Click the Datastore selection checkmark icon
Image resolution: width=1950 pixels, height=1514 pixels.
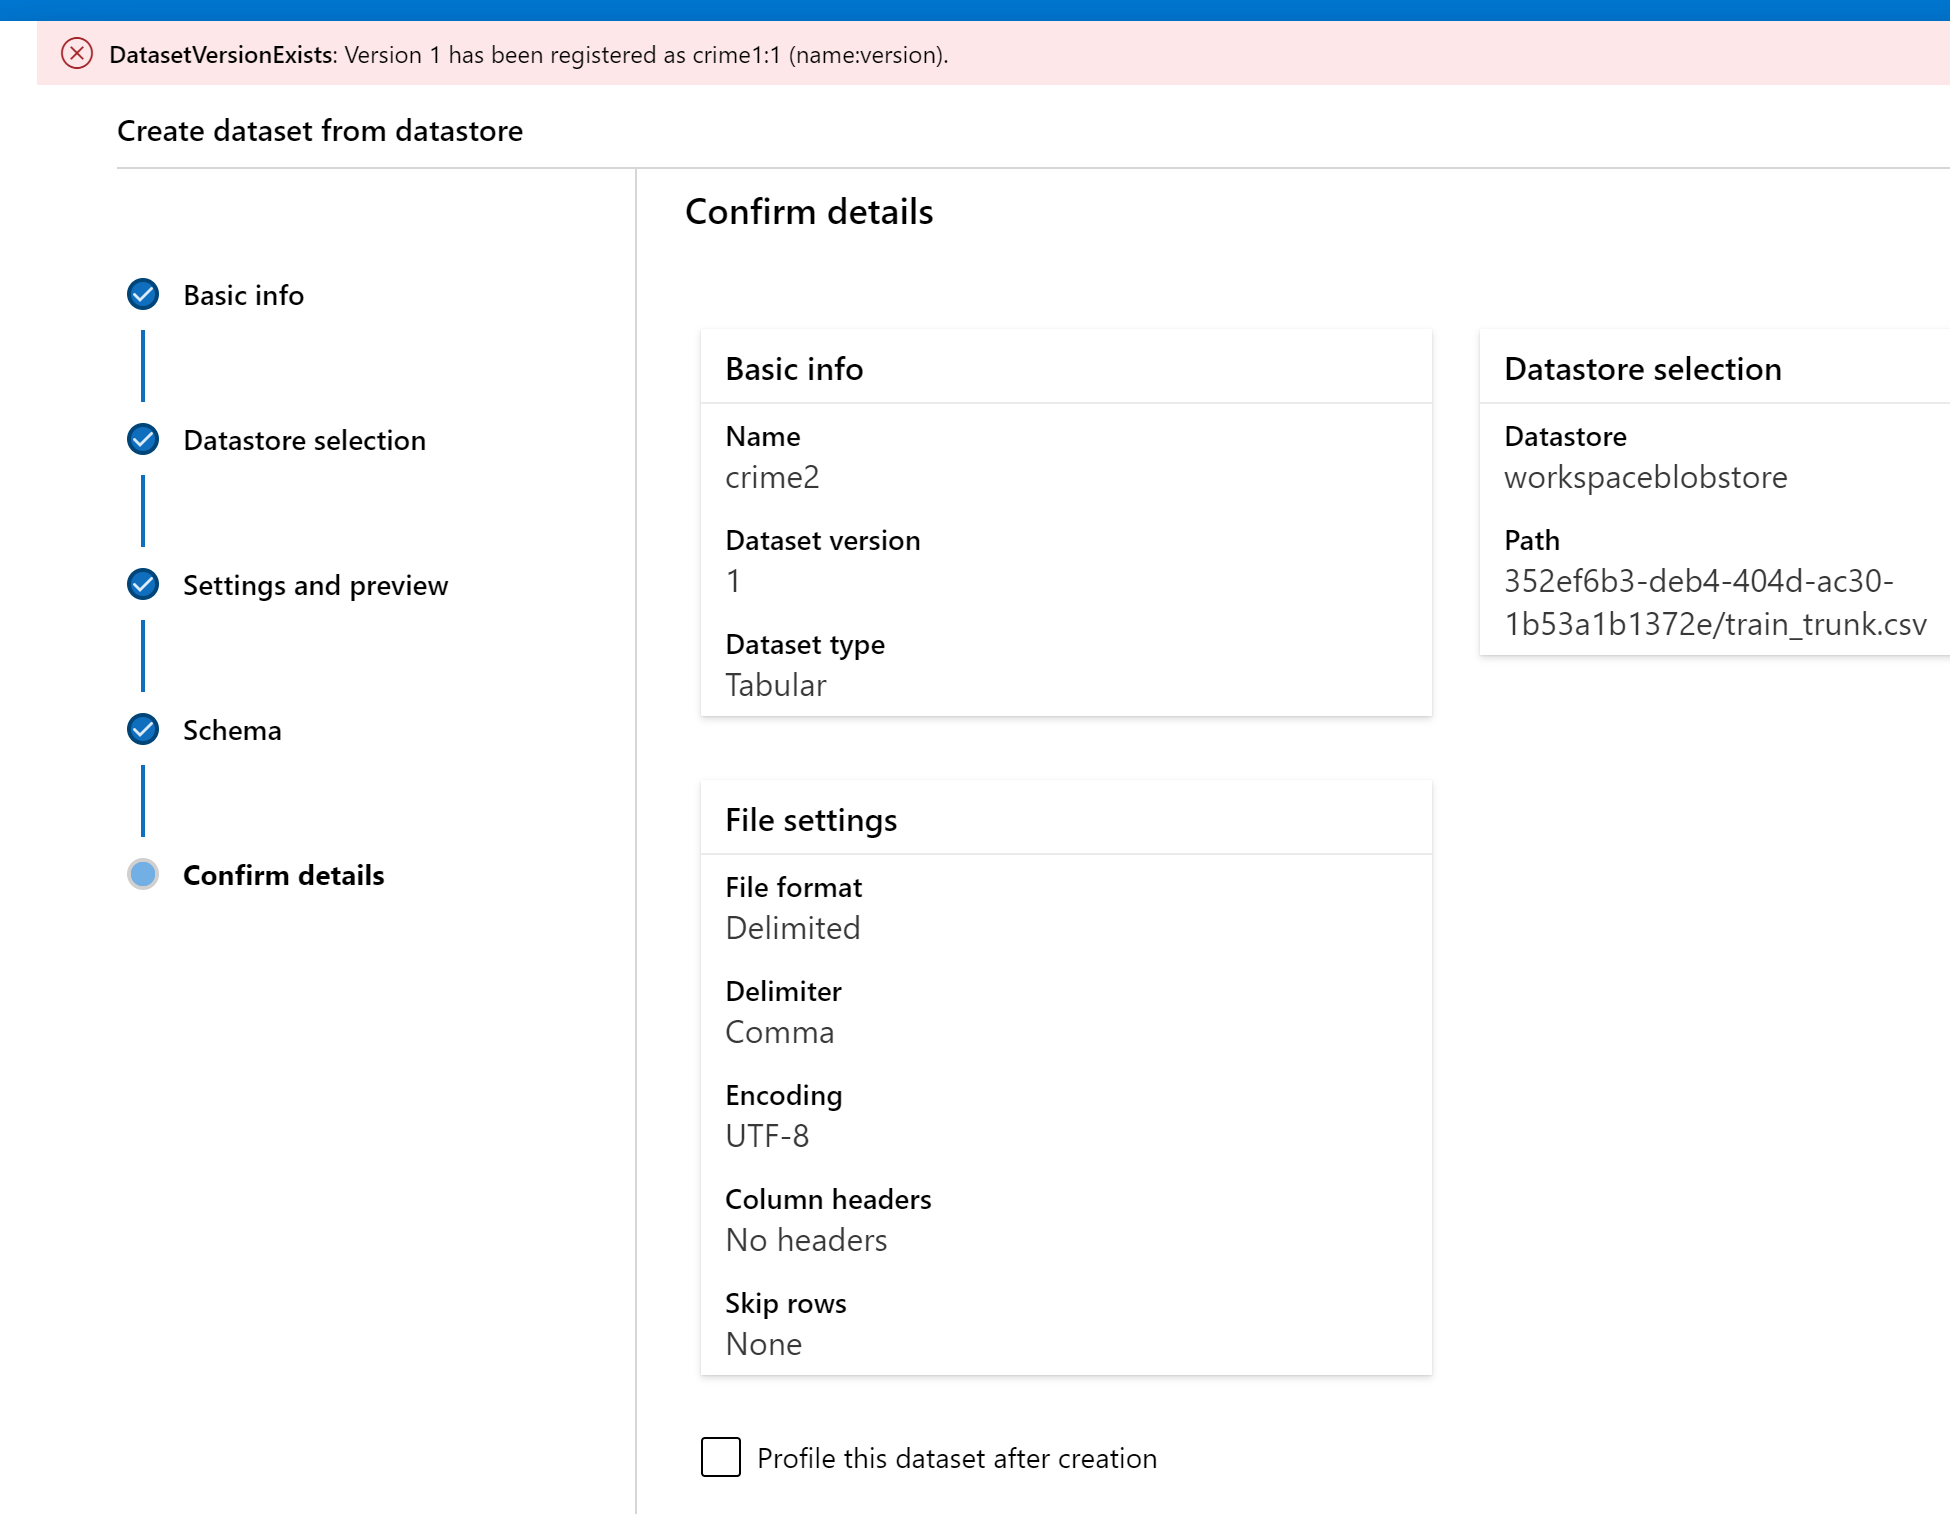[x=143, y=439]
